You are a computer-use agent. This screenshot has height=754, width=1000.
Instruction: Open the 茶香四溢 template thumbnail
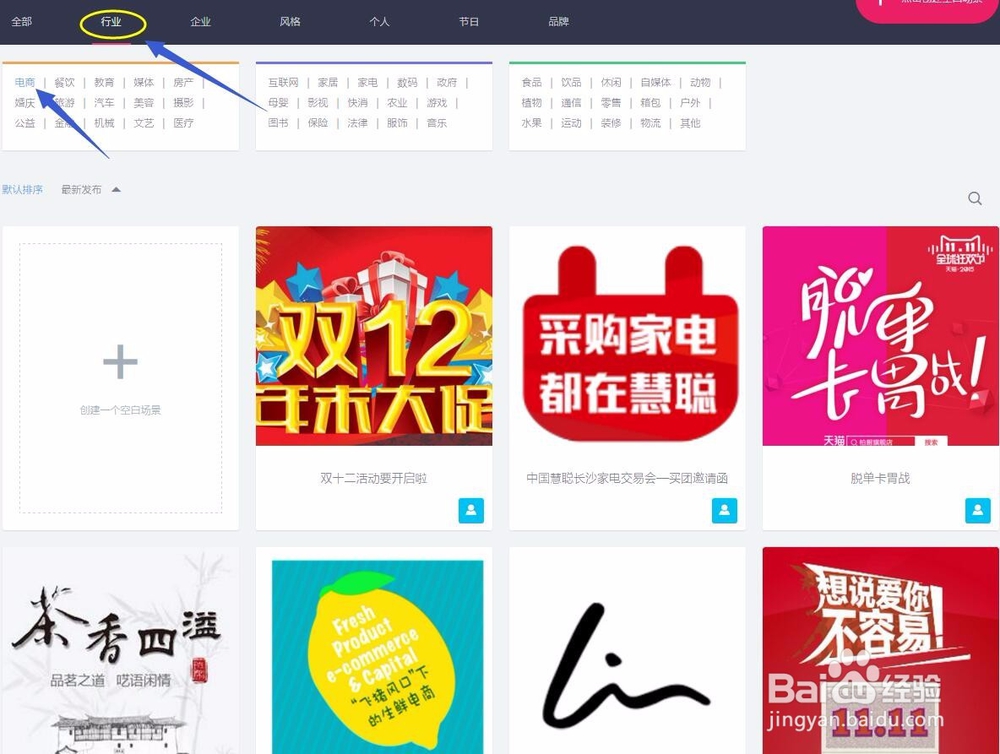(120, 650)
